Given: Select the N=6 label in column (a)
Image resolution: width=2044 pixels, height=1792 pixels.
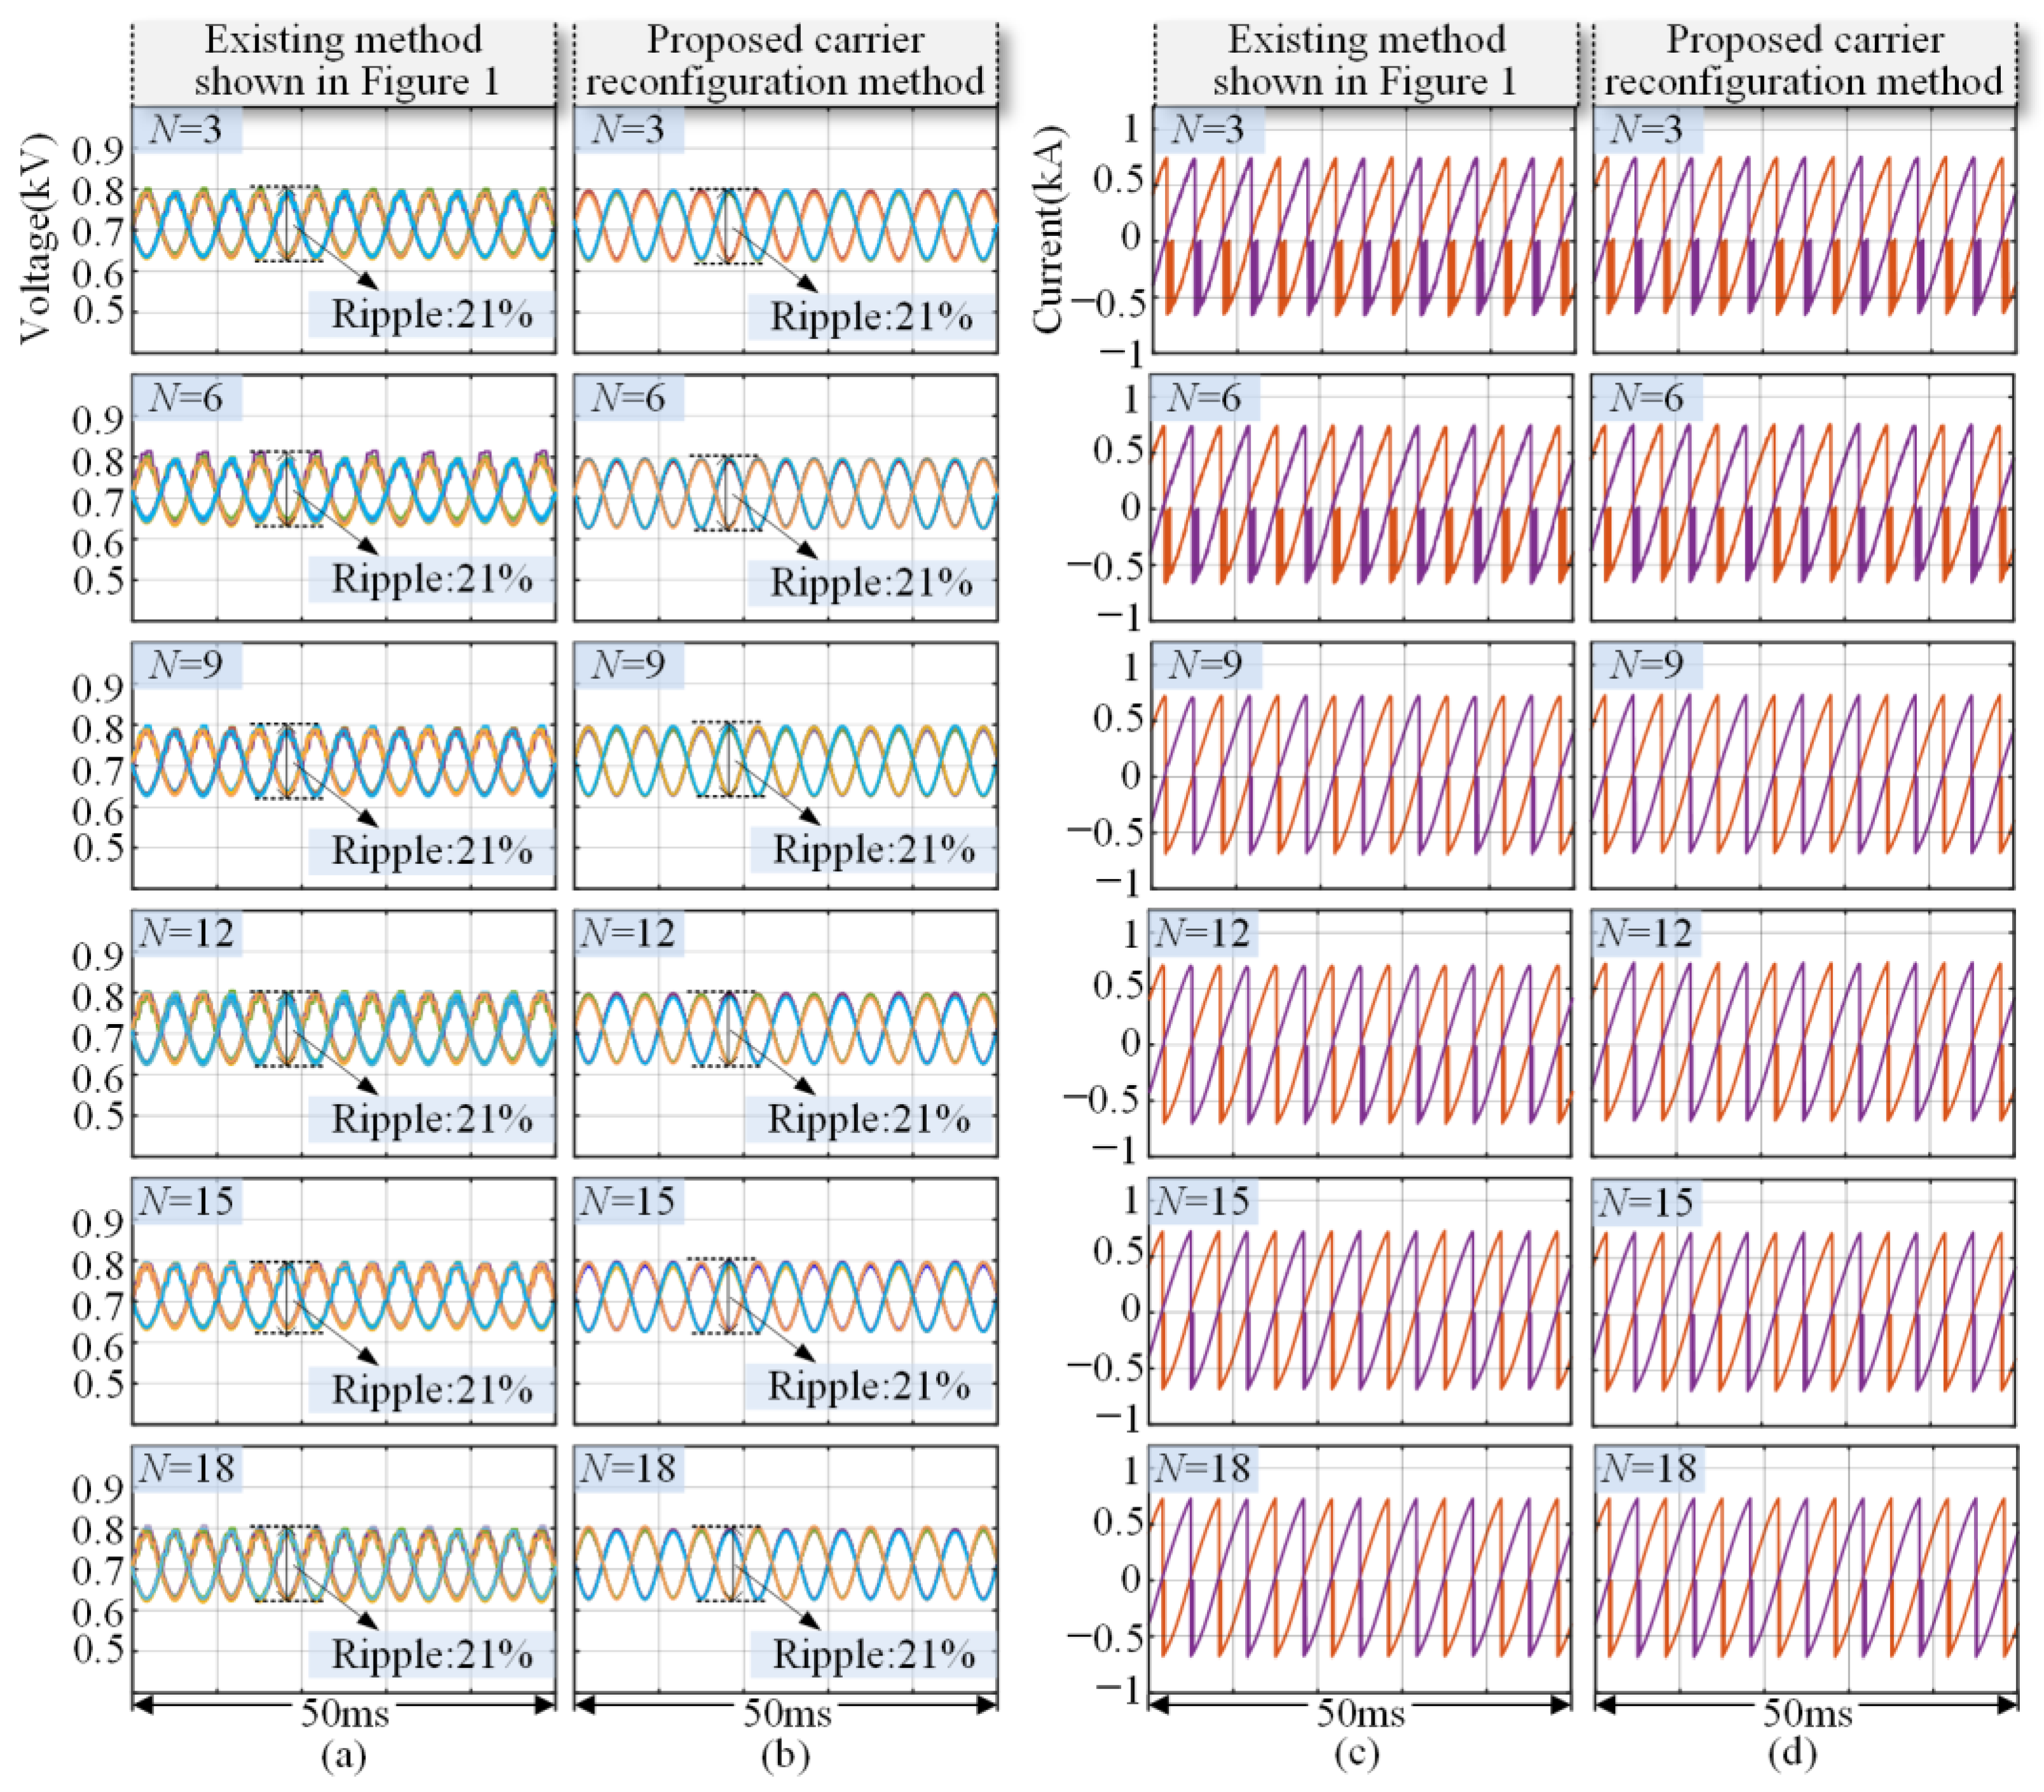Looking at the screenshot, I should (186, 398).
